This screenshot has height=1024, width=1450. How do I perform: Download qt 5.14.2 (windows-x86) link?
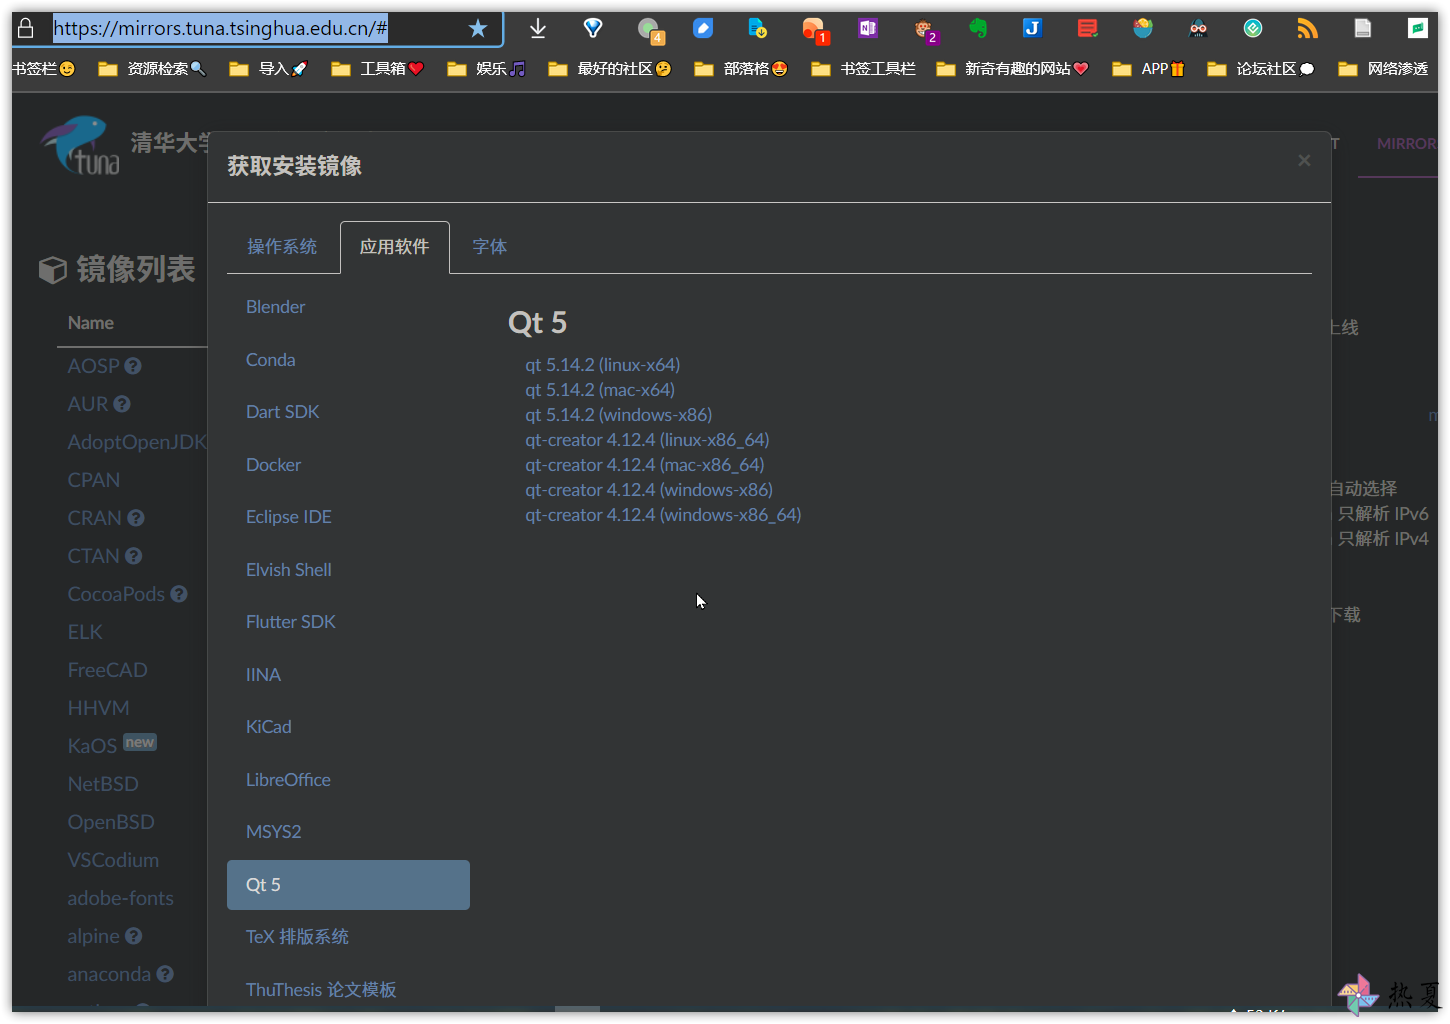click(619, 415)
